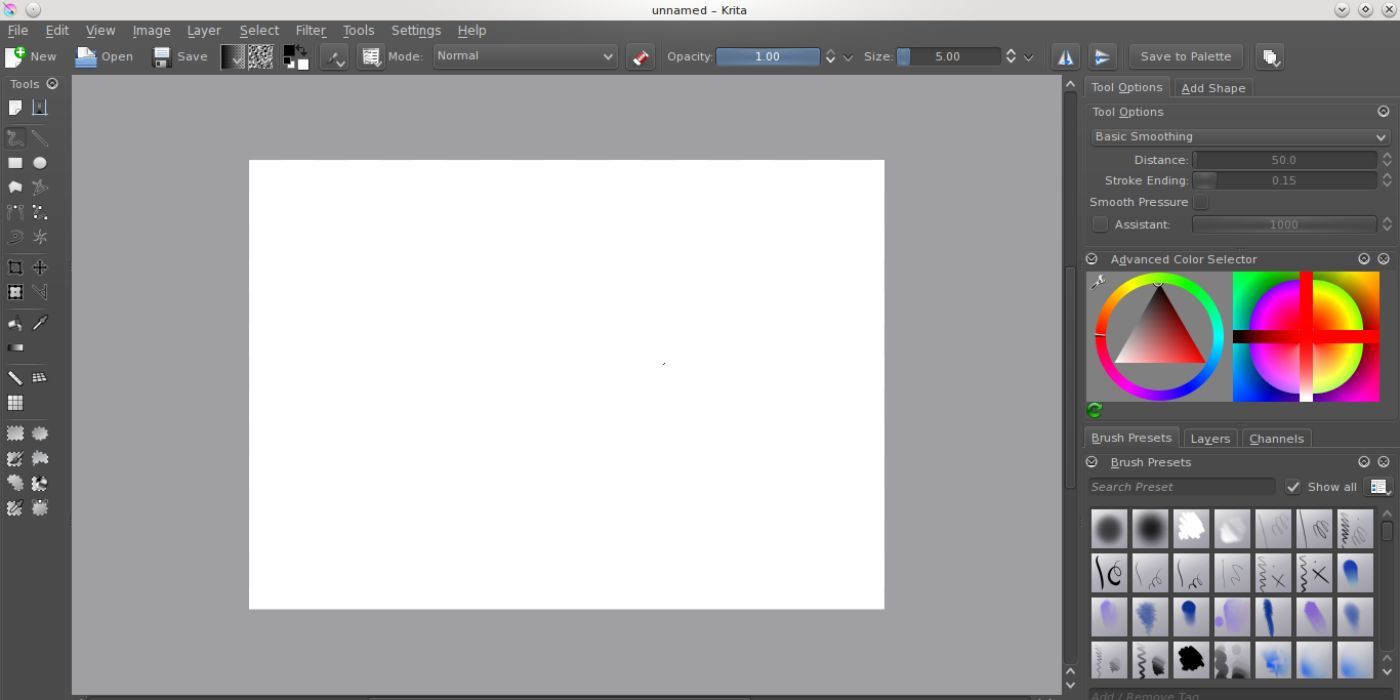This screenshot has width=1400, height=700.
Task: Create a new document with the New button
Action: click(x=31, y=56)
